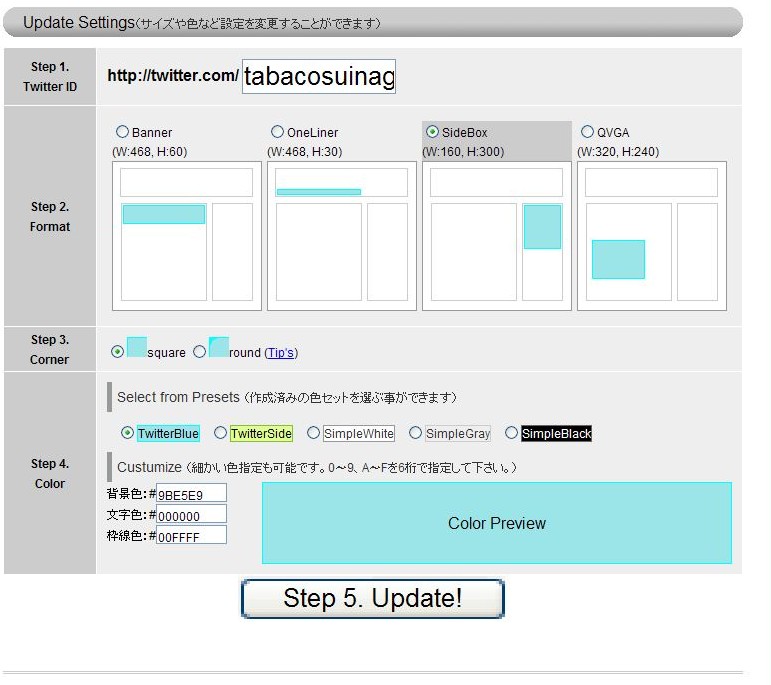Click the Banner label text
The image size is (771, 685).
click(152, 133)
